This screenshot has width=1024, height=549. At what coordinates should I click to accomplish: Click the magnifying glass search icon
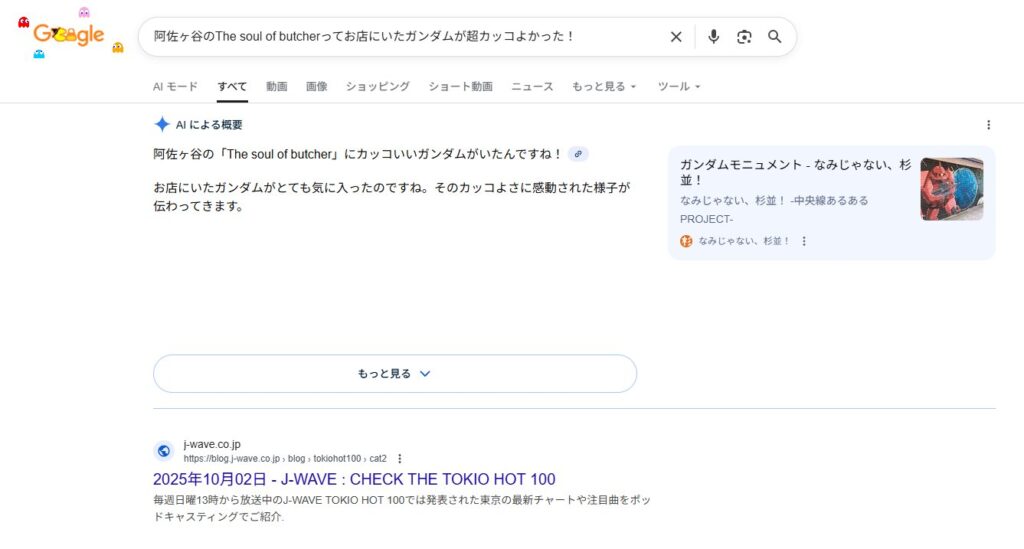[x=775, y=37]
